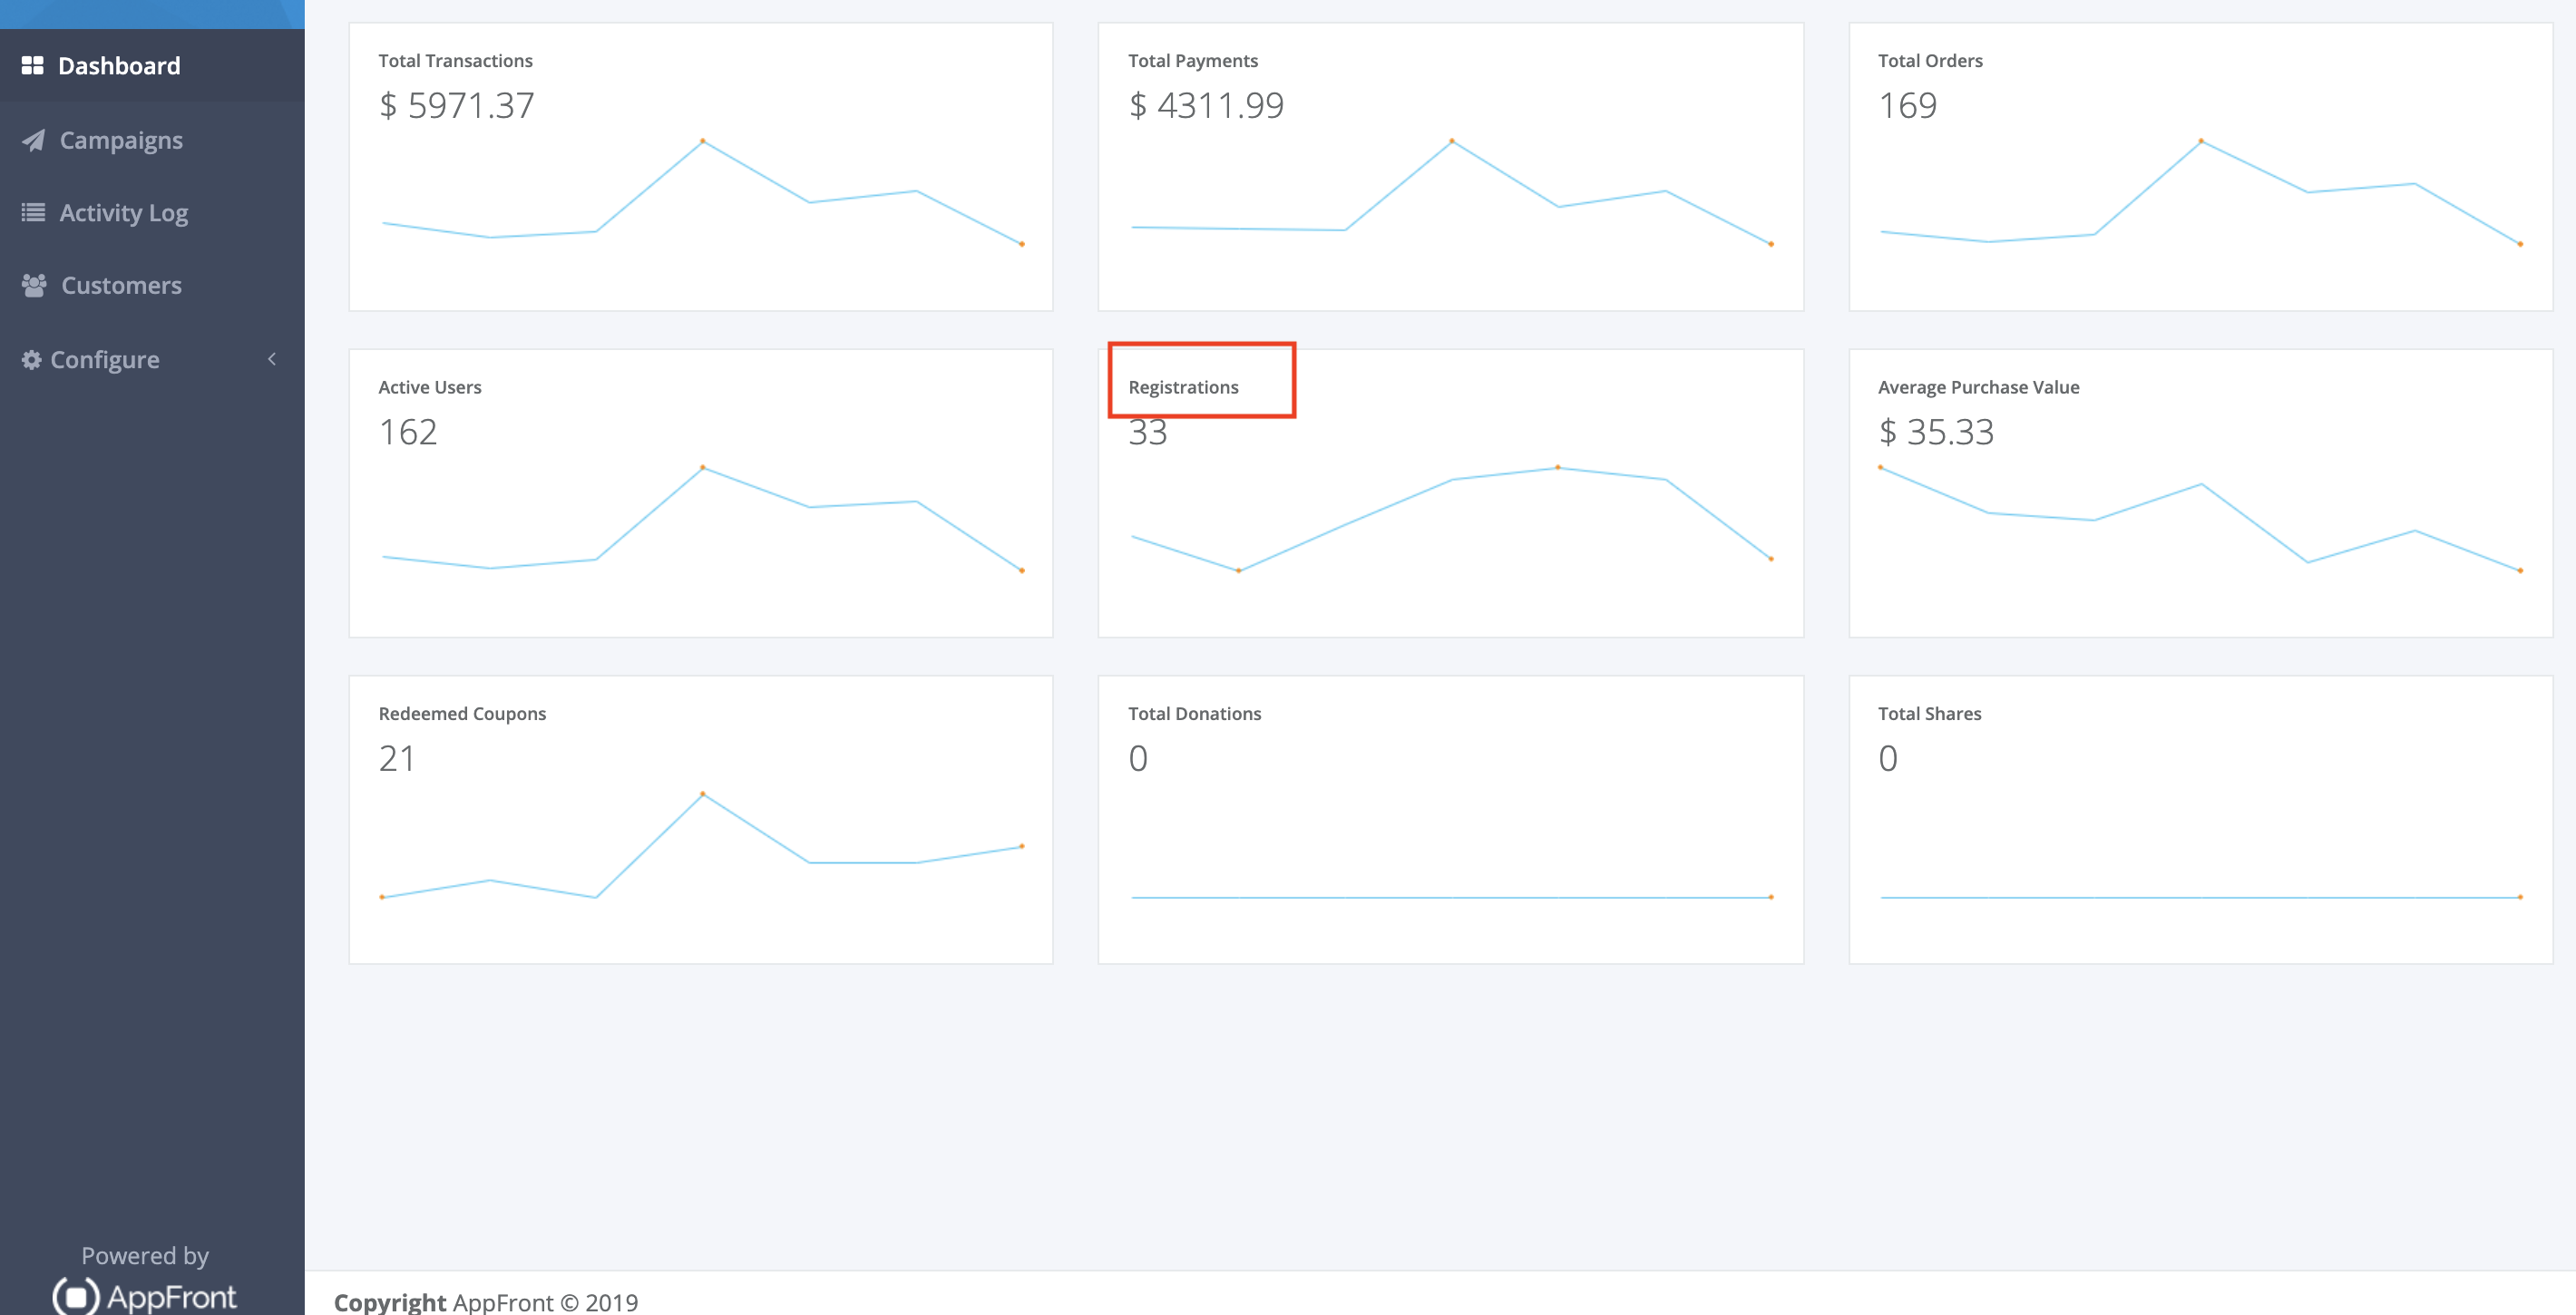Click the Registrations sparkline chart
The height and width of the screenshot is (1315, 2576).
[x=1451, y=519]
